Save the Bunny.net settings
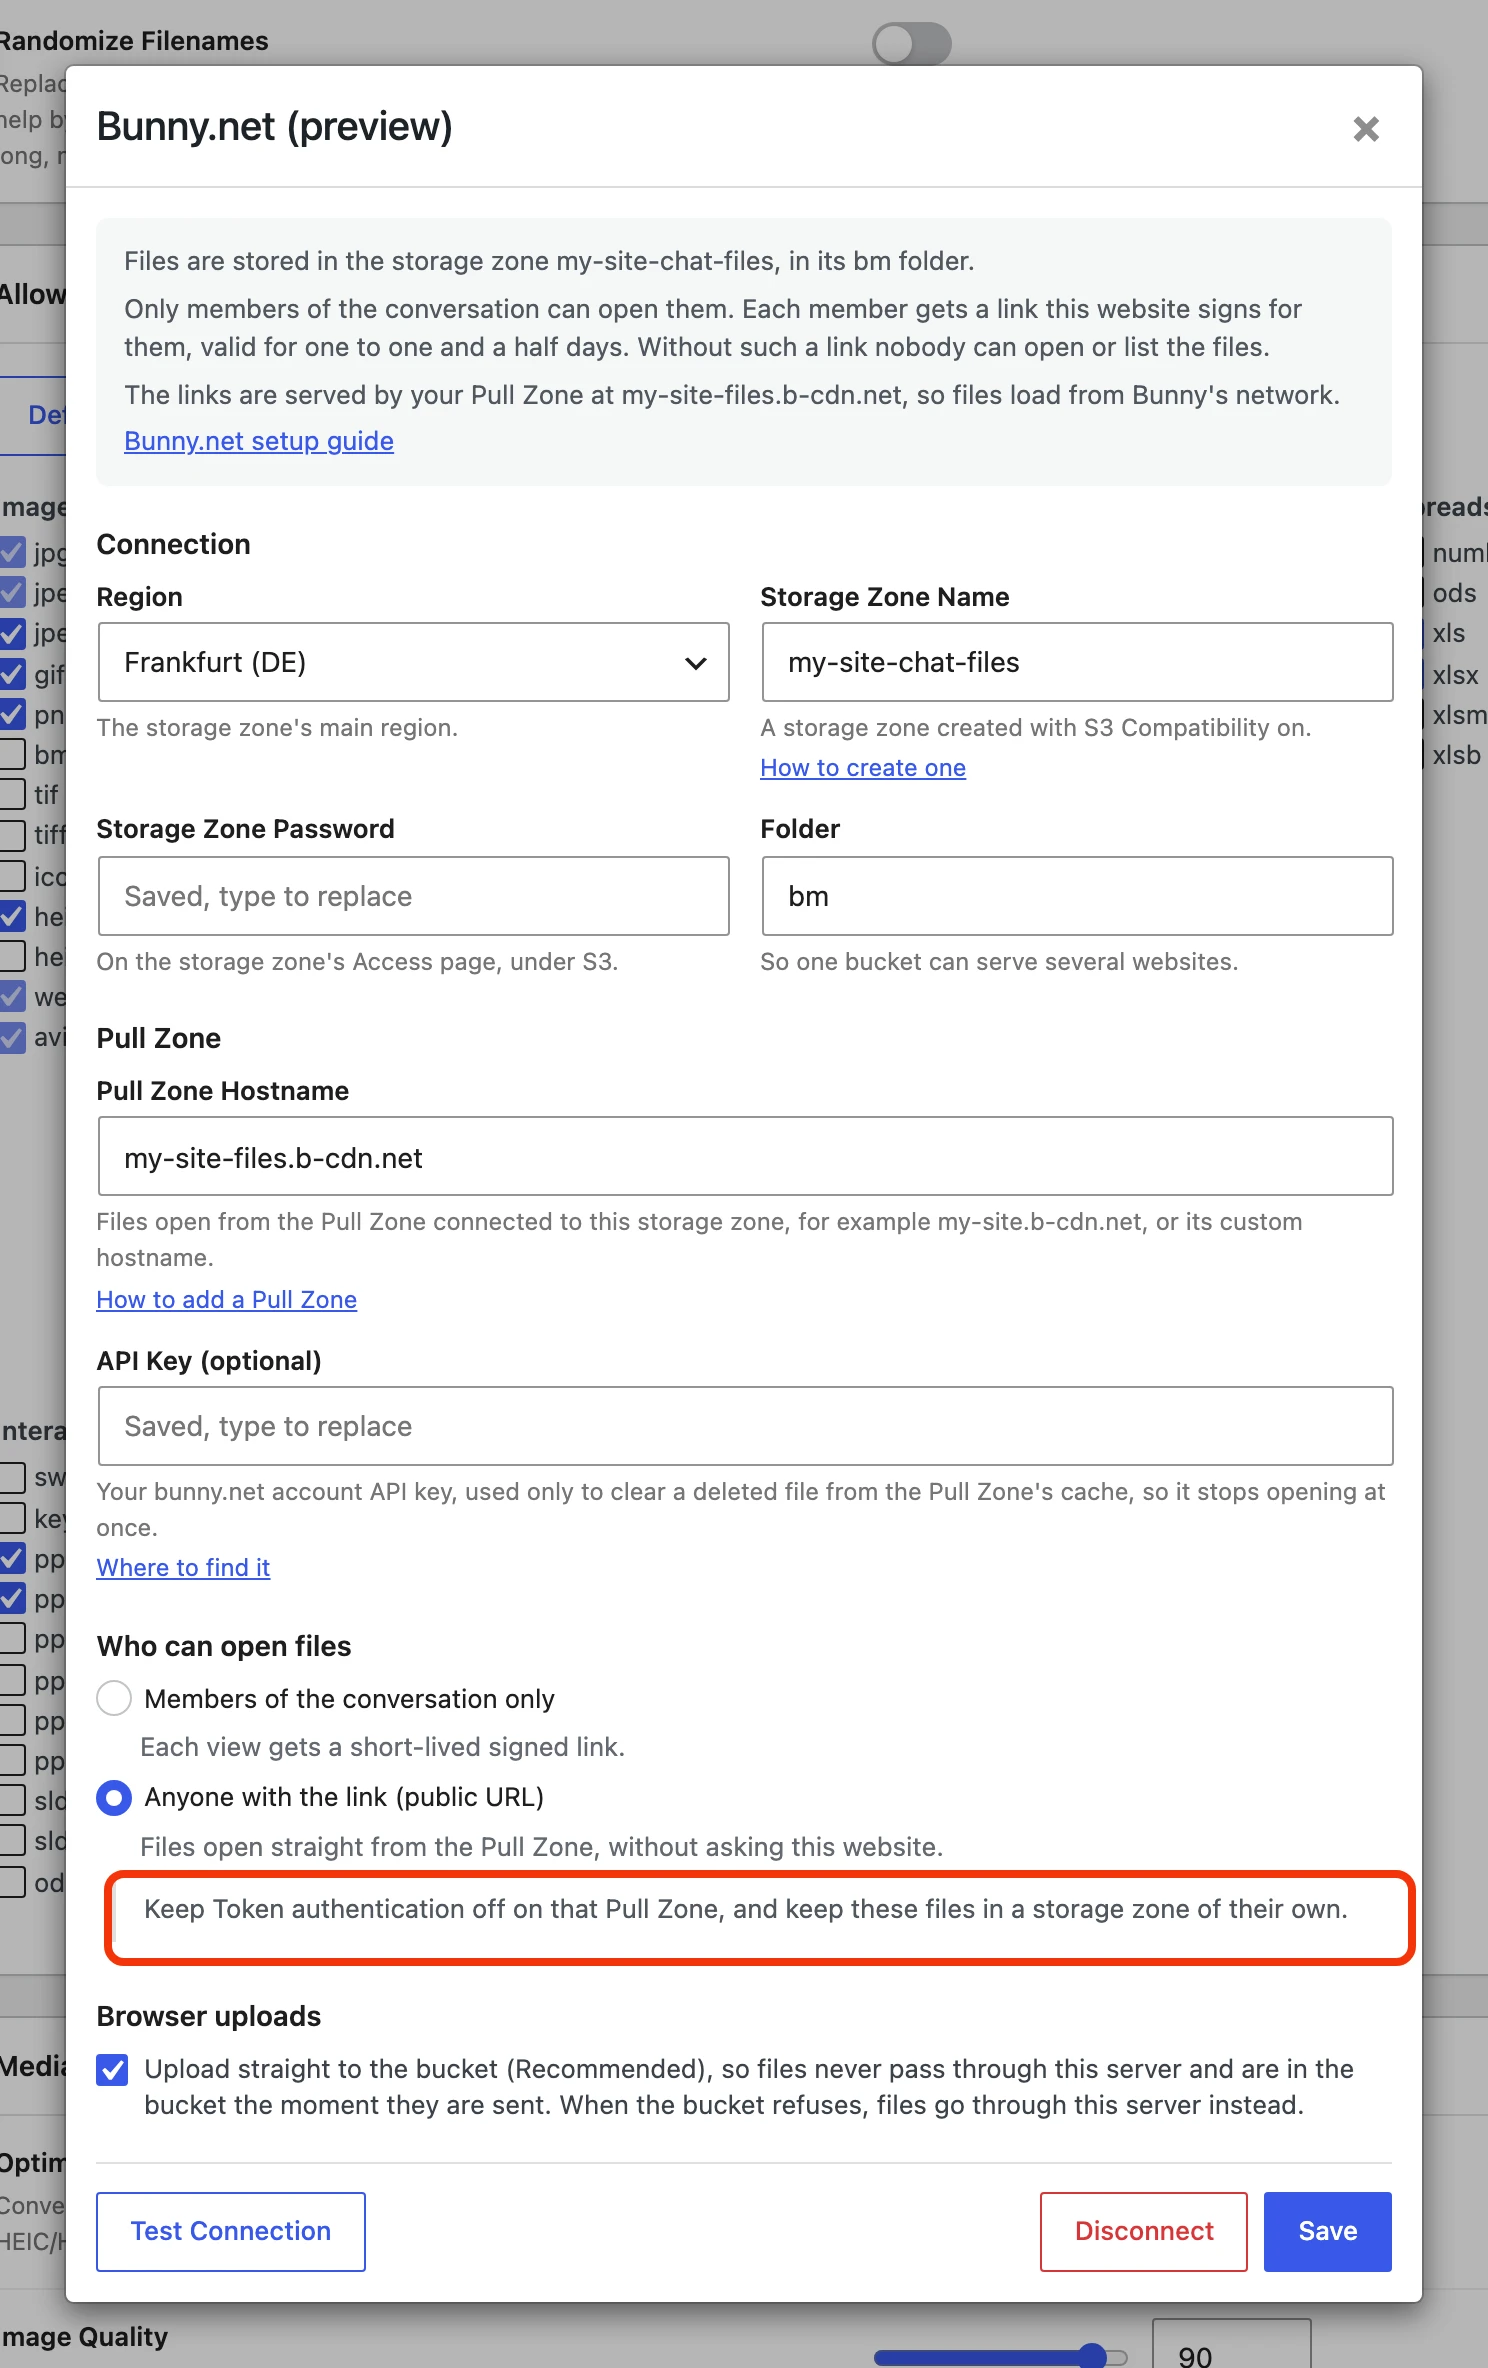The image size is (1488, 2368). (1328, 2231)
